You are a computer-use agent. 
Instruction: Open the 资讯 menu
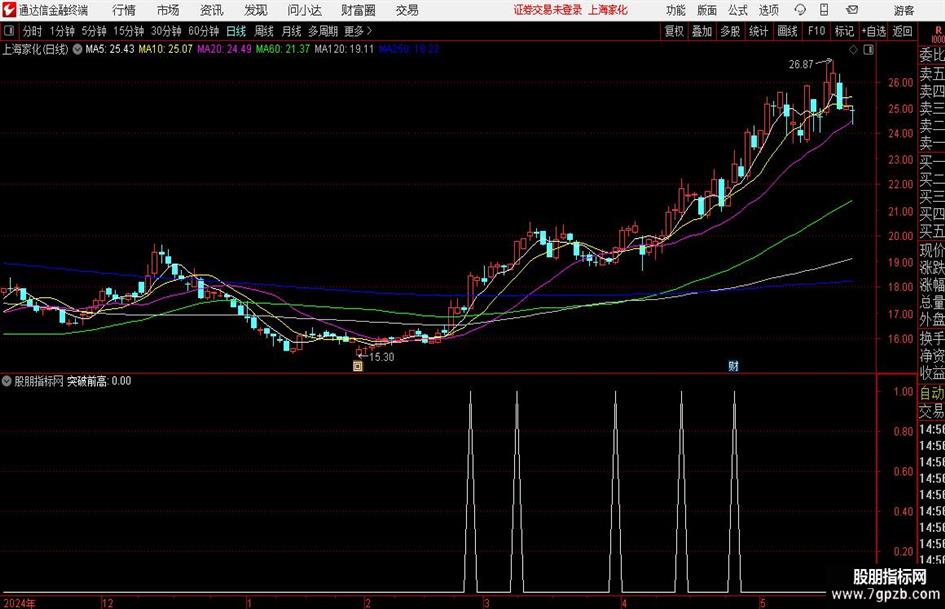[212, 10]
